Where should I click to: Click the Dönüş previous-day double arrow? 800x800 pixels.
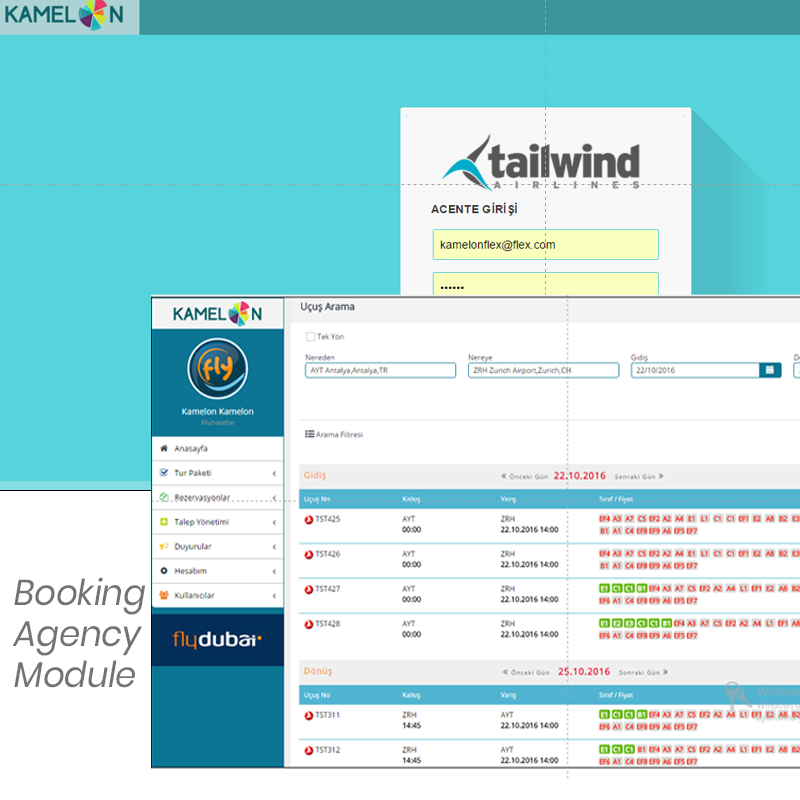(x=506, y=672)
